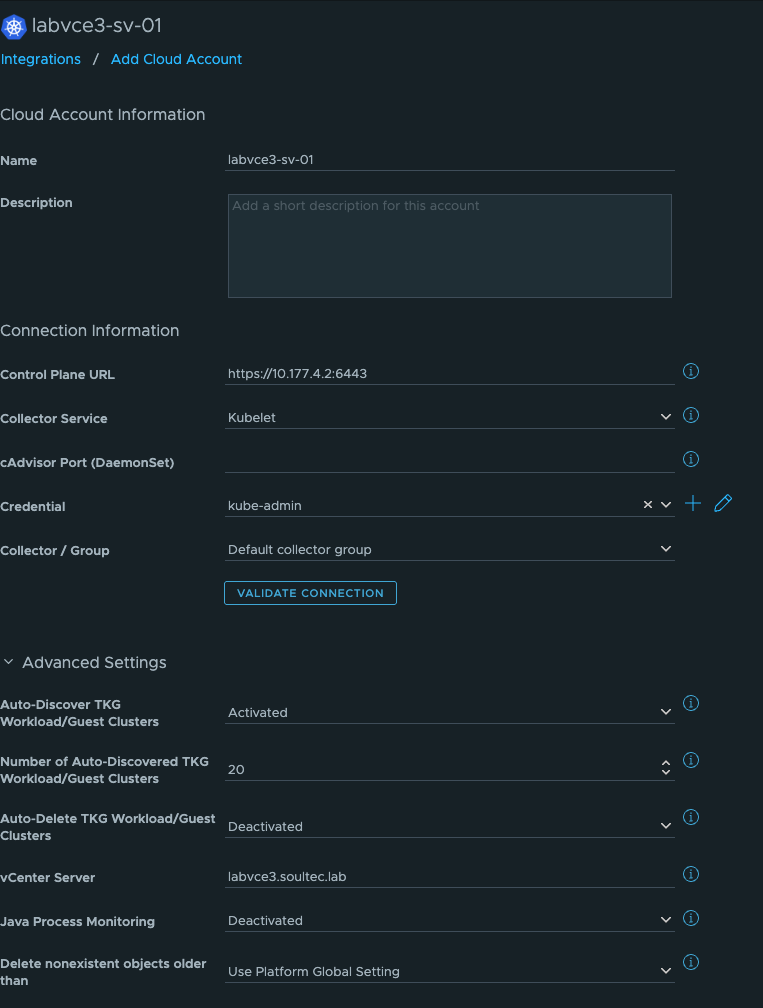Click into the Name field labvce3-sv-01
The height and width of the screenshot is (1008, 763).
pyautogui.click(x=449, y=159)
